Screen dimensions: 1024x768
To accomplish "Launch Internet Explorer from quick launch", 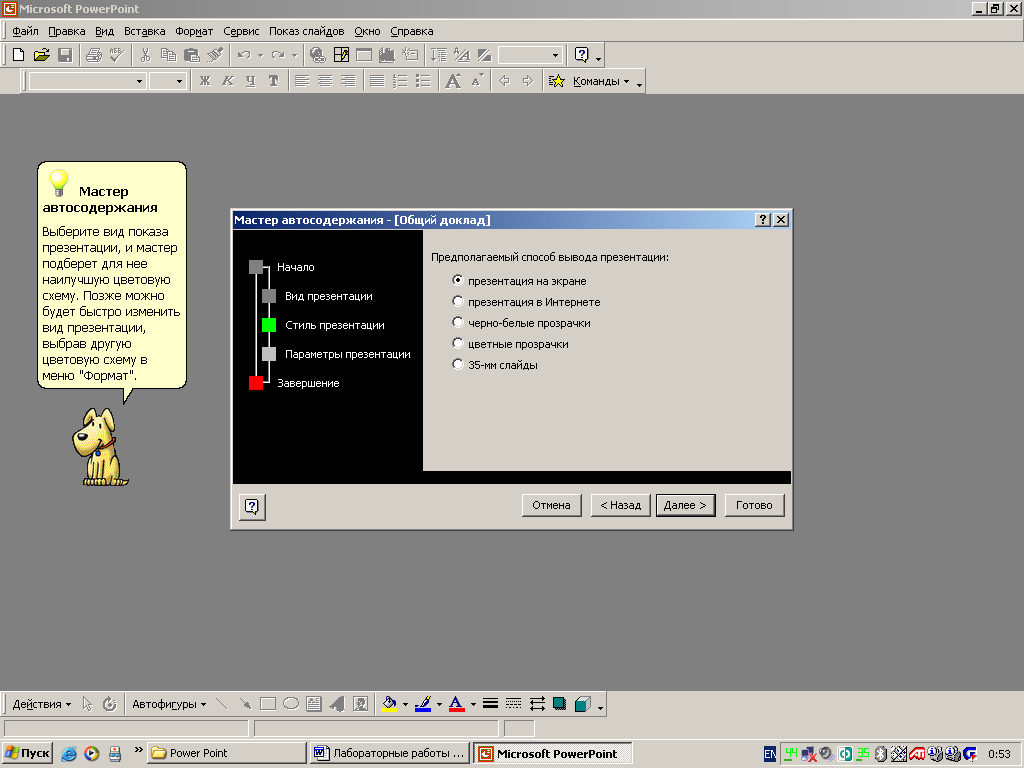I will point(69,754).
